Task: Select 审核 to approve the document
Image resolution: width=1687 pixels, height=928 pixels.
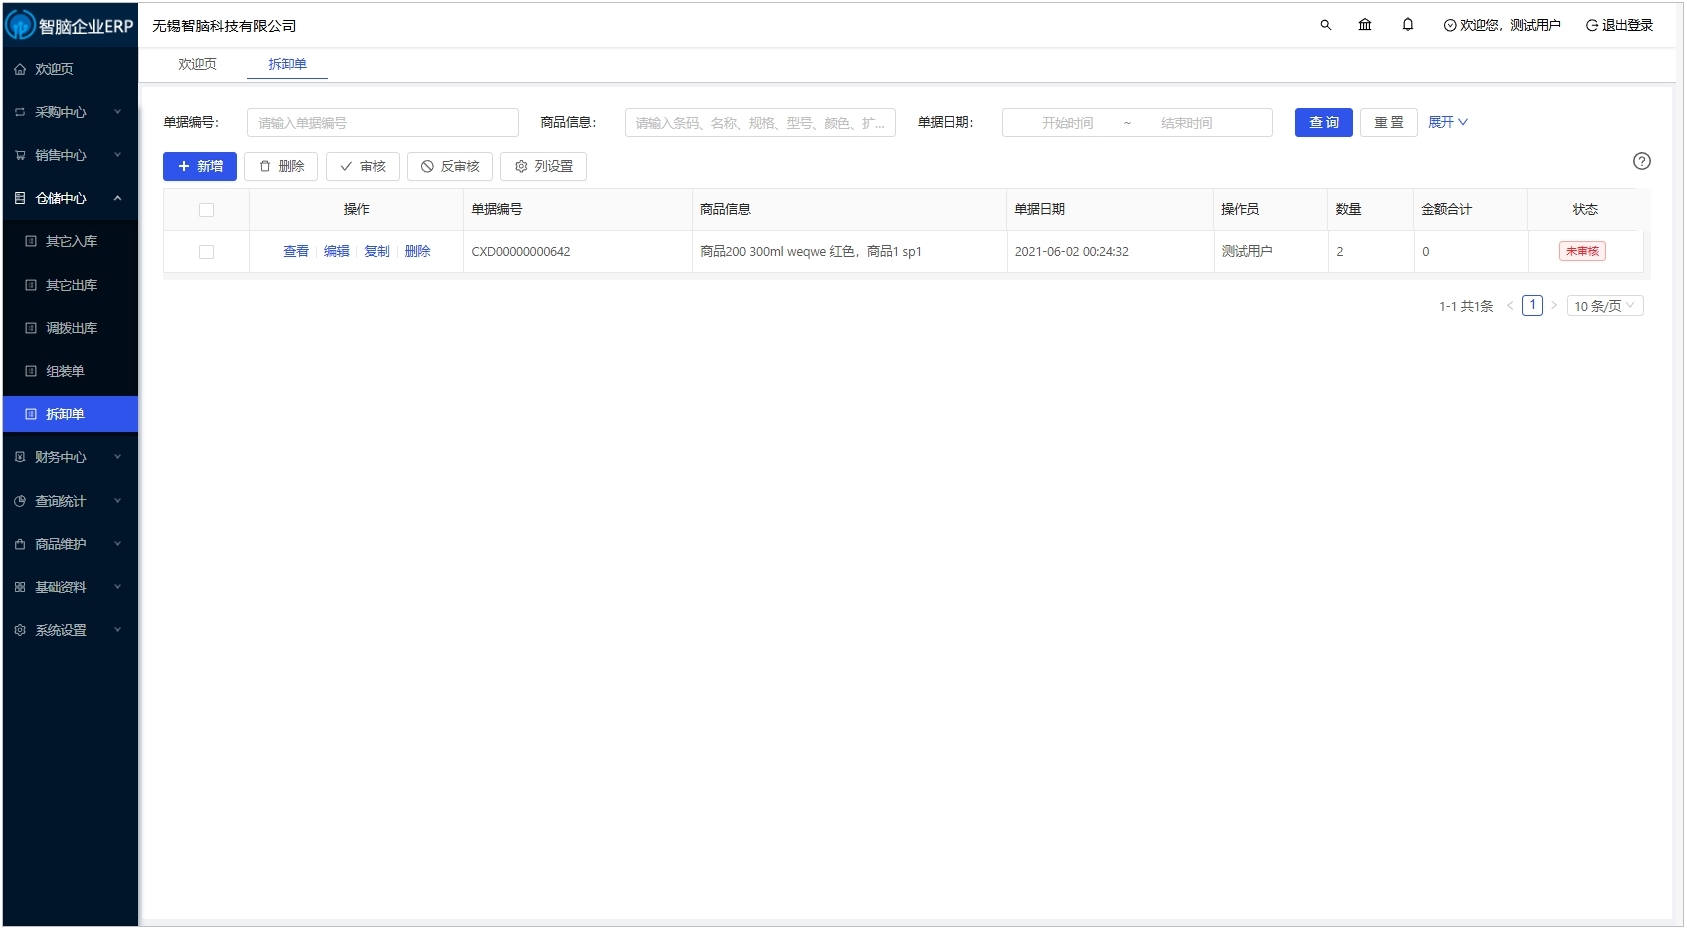Action: point(362,166)
